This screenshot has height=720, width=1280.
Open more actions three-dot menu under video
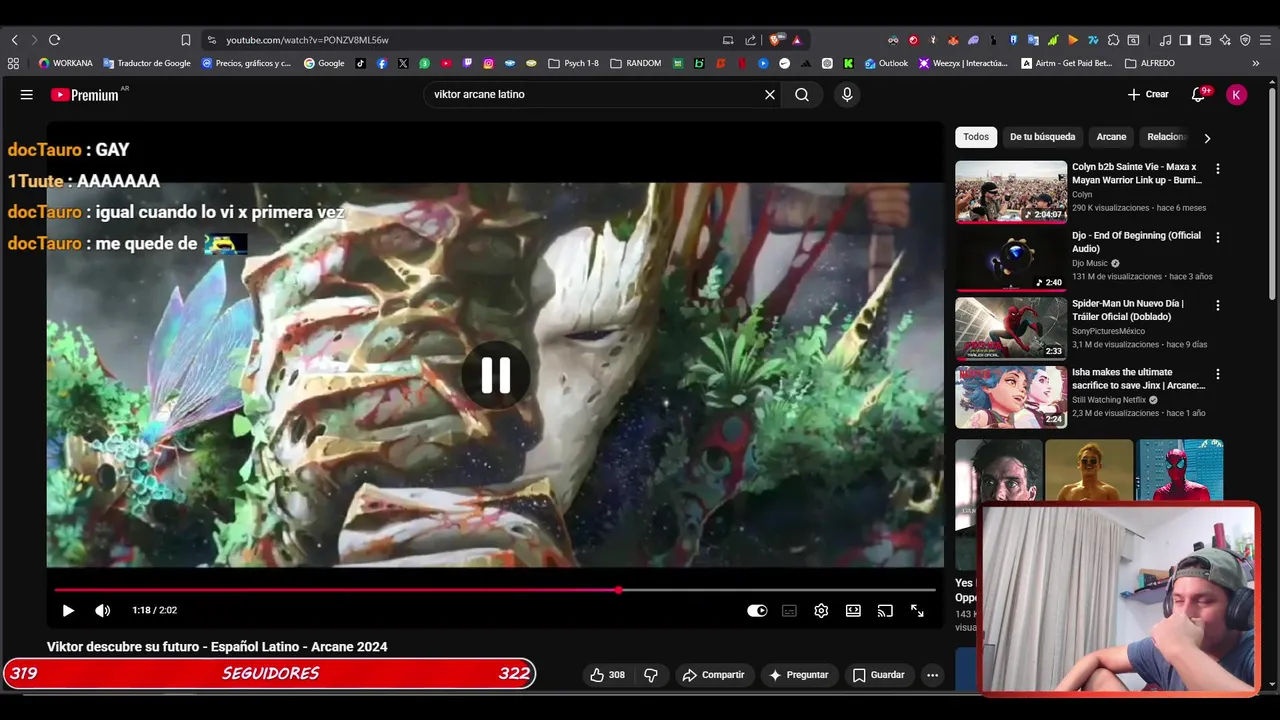tap(932, 675)
